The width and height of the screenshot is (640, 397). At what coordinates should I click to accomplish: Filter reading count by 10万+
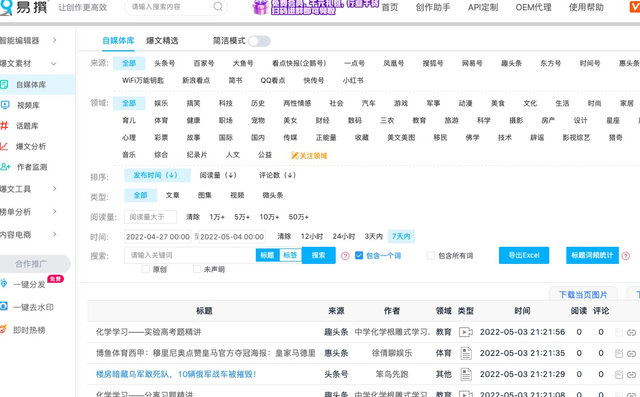click(269, 217)
